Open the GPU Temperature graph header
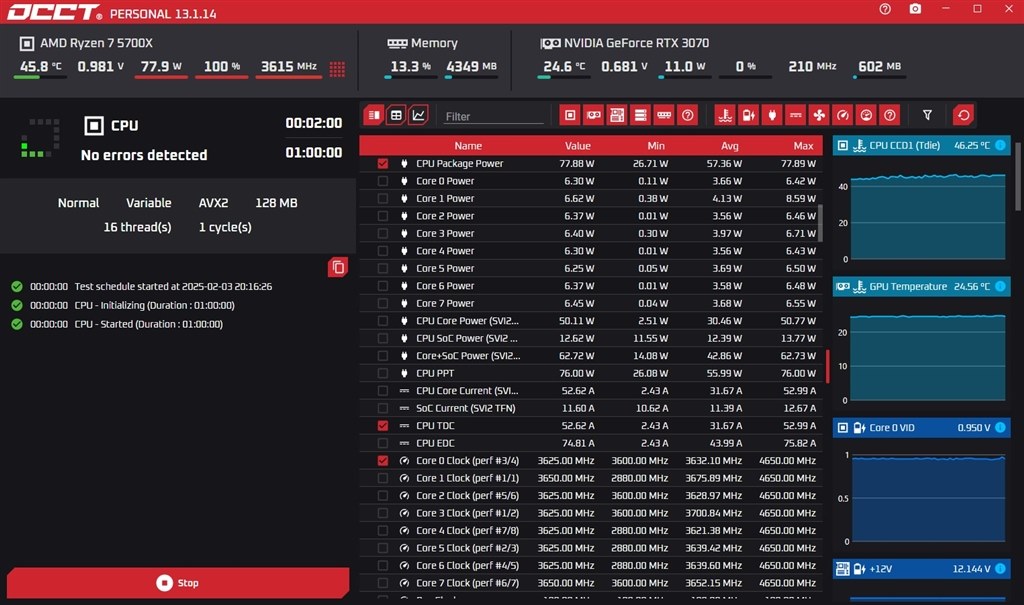 pos(921,286)
